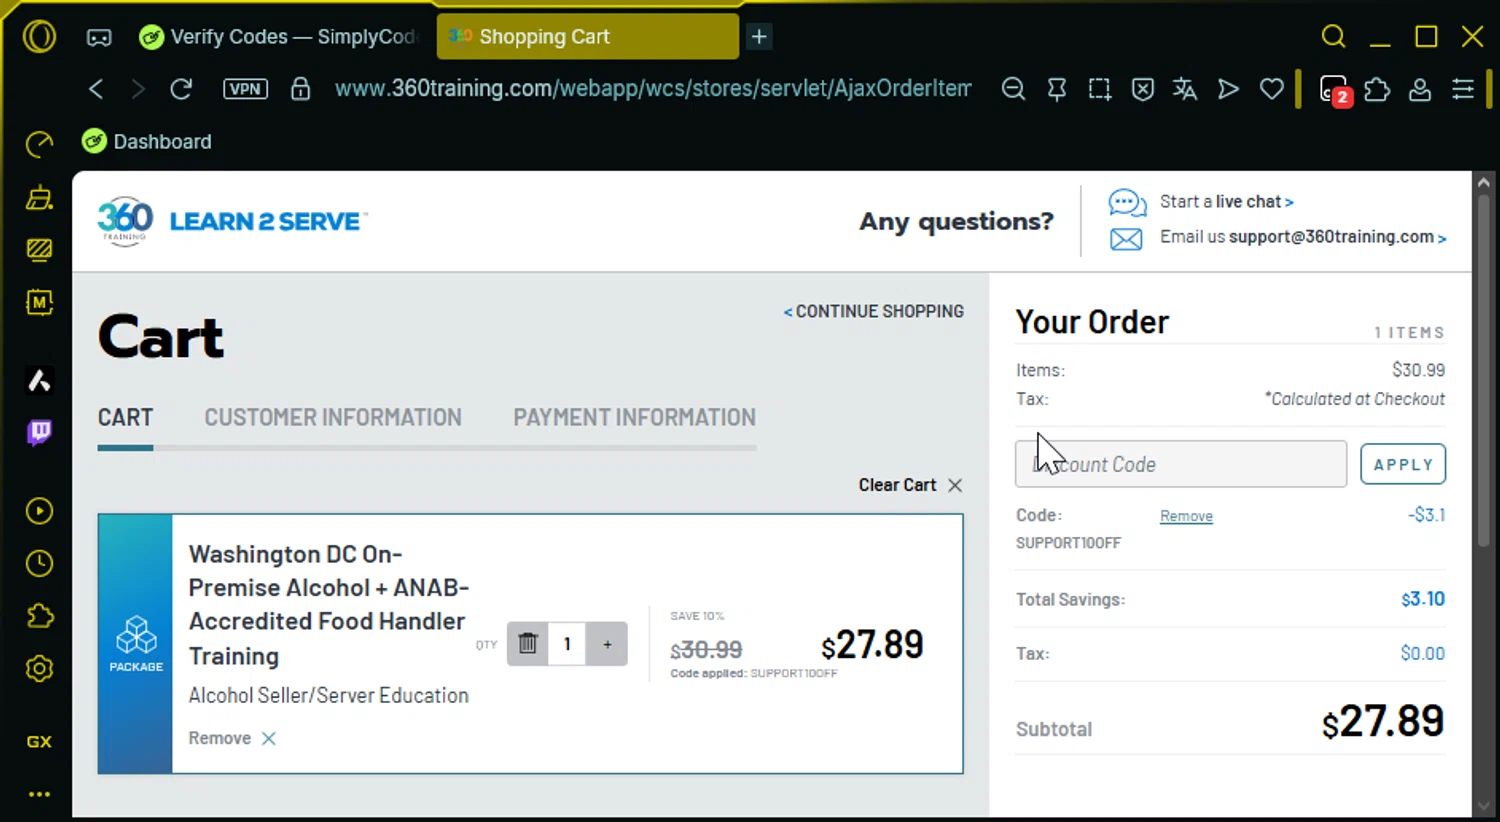The height and width of the screenshot is (822, 1500).
Task: Go to the Payment Information step
Action: point(634,418)
